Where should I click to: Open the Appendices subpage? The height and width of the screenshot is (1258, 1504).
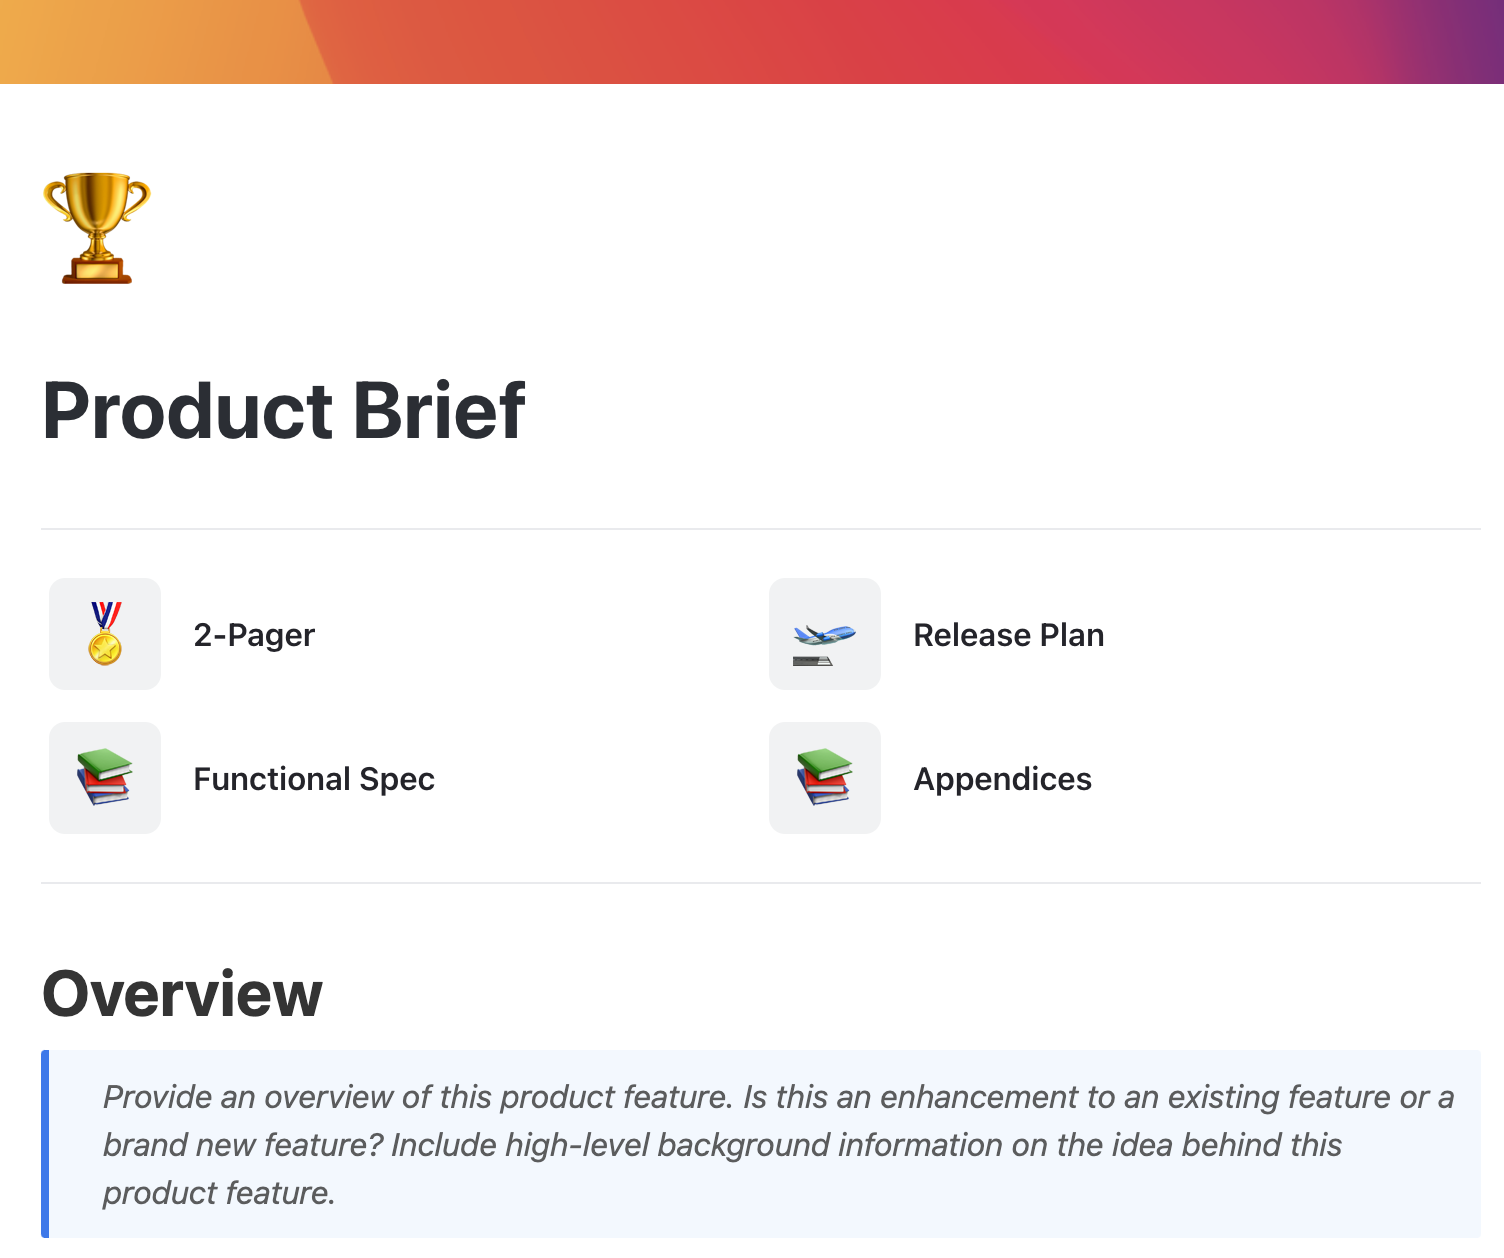1003,778
